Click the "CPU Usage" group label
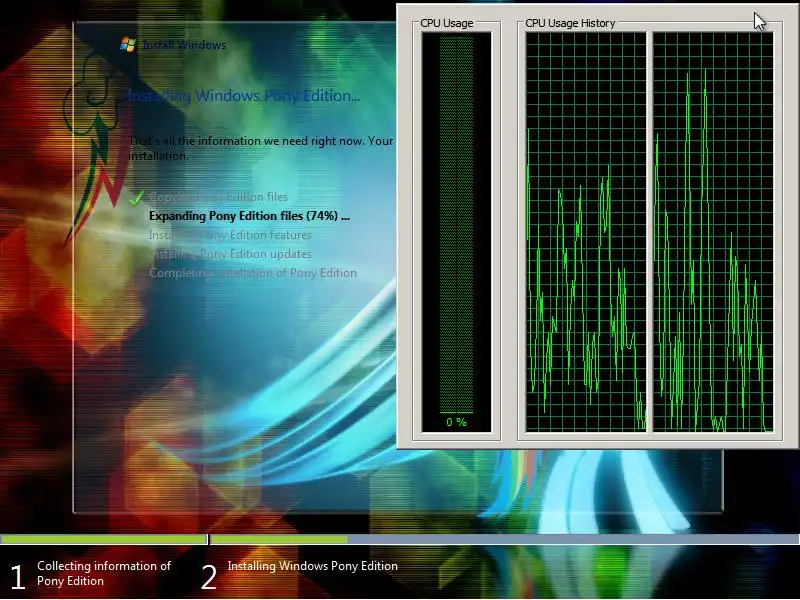Image resolution: width=800 pixels, height=600 pixels. (x=446, y=23)
